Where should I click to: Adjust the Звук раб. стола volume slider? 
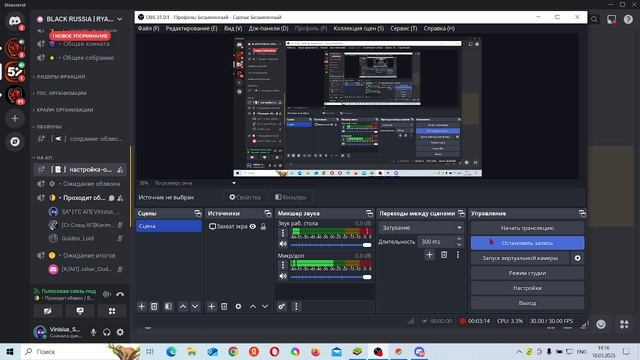[x=331, y=245]
